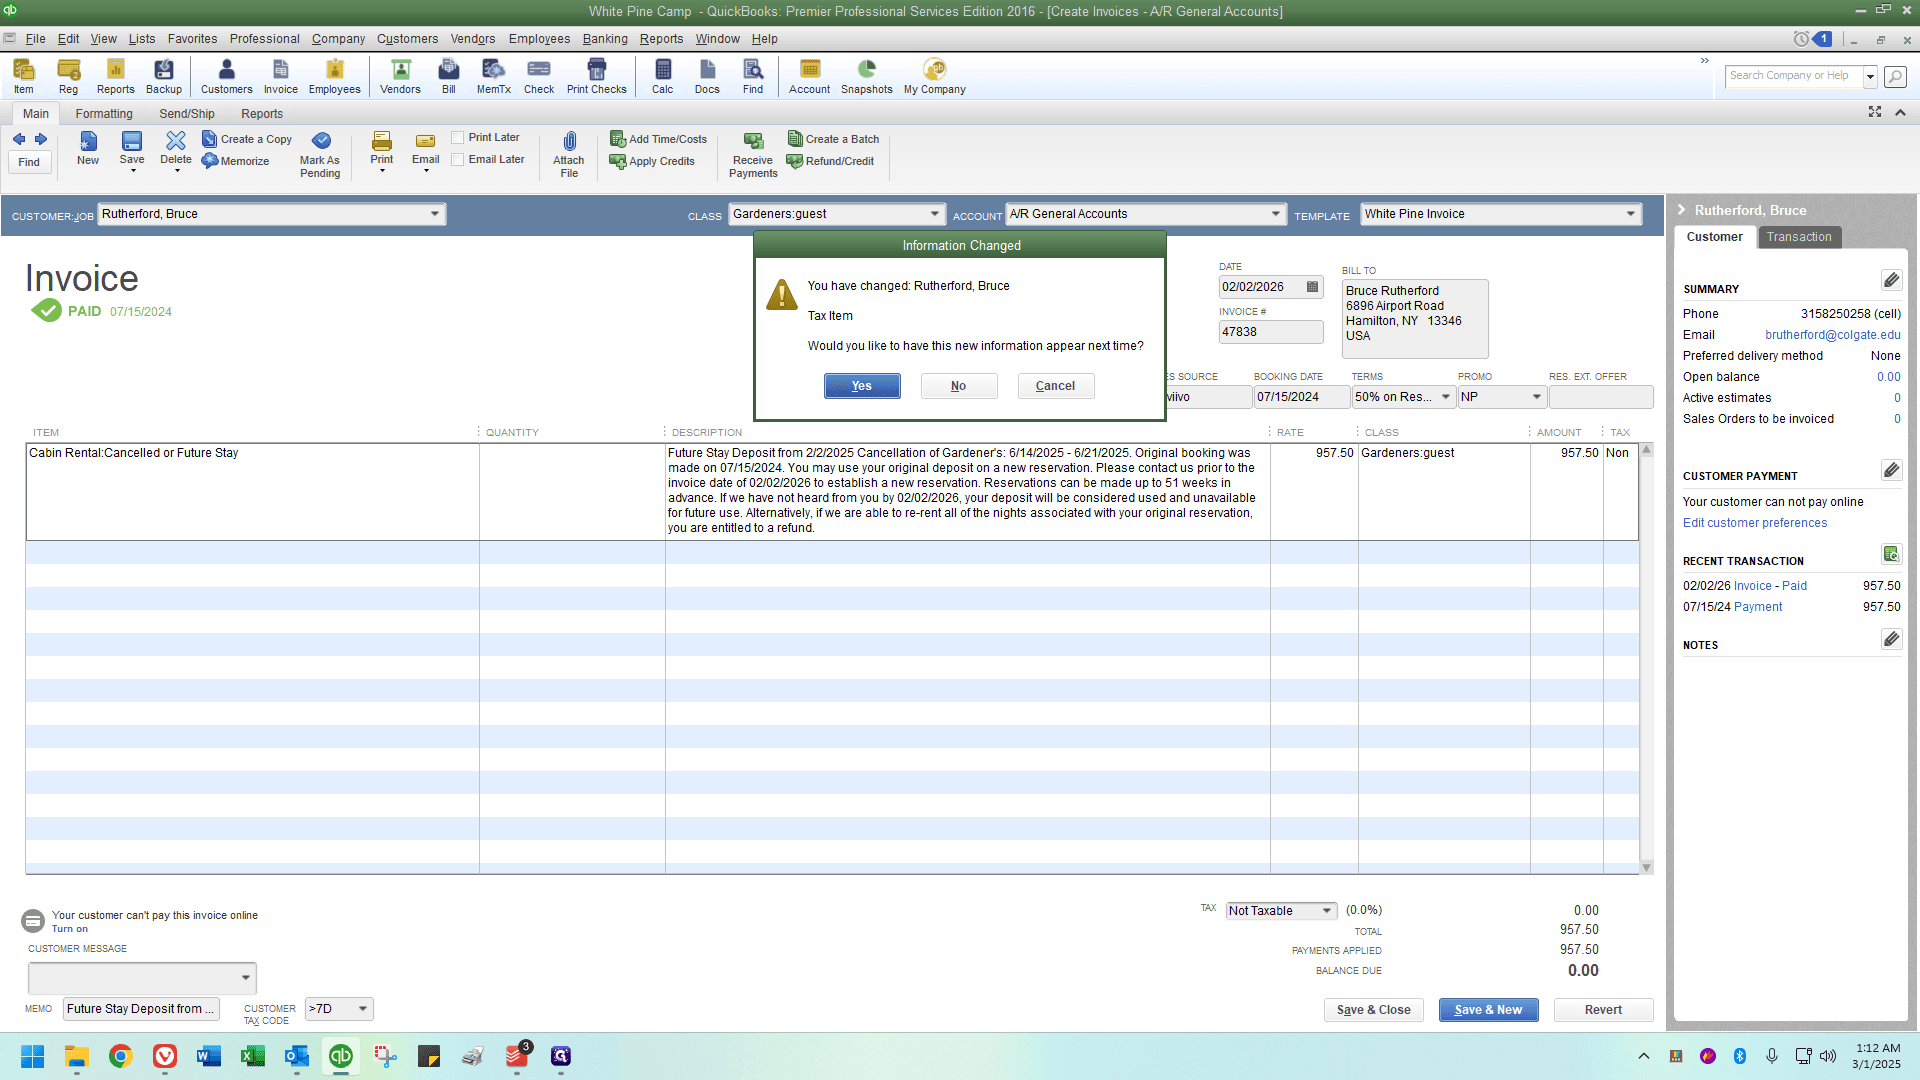
Task: Click the Memo input field
Action: click(141, 1009)
